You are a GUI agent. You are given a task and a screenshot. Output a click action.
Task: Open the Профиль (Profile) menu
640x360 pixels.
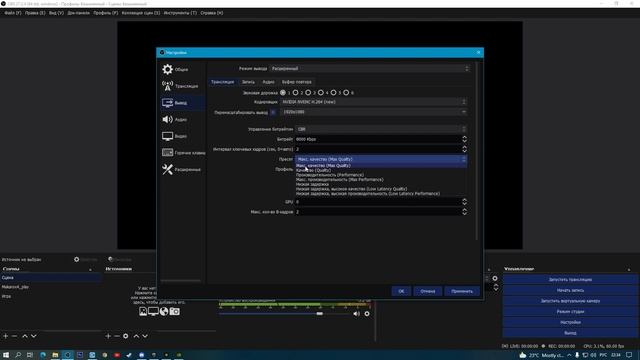tap(105, 13)
